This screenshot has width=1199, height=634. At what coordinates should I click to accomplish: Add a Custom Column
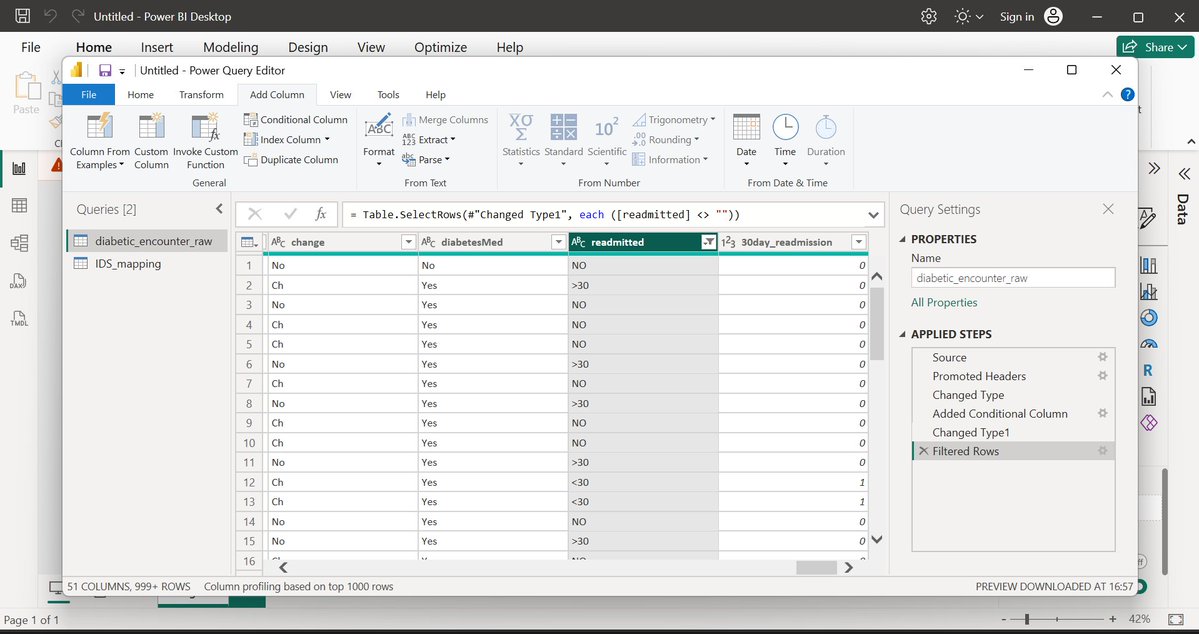coord(151,141)
